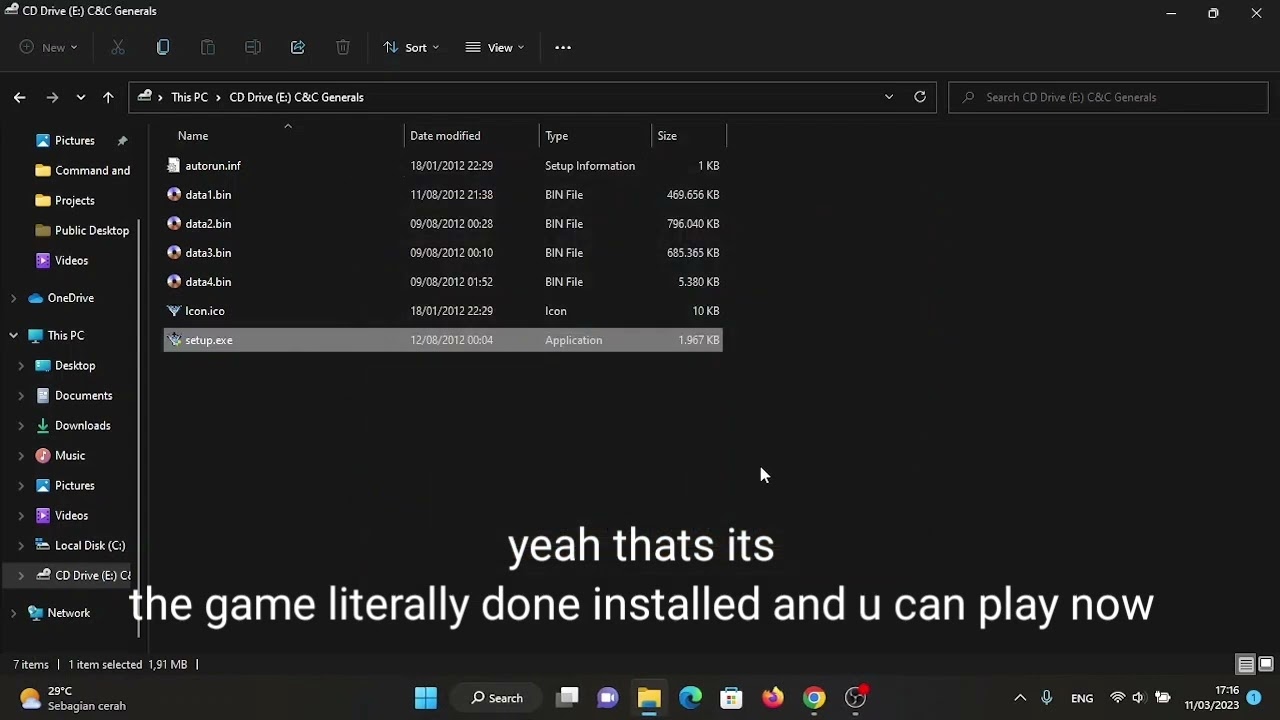Expand the Network tree node
Image resolution: width=1280 pixels, height=720 pixels.
tap(13, 613)
